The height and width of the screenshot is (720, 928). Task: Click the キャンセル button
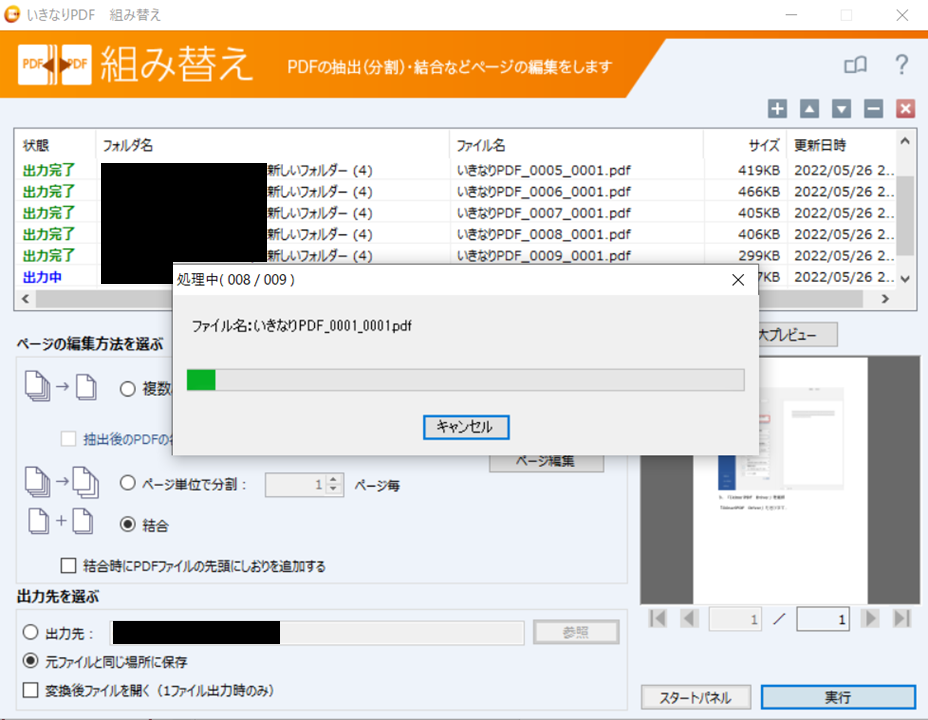point(466,427)
